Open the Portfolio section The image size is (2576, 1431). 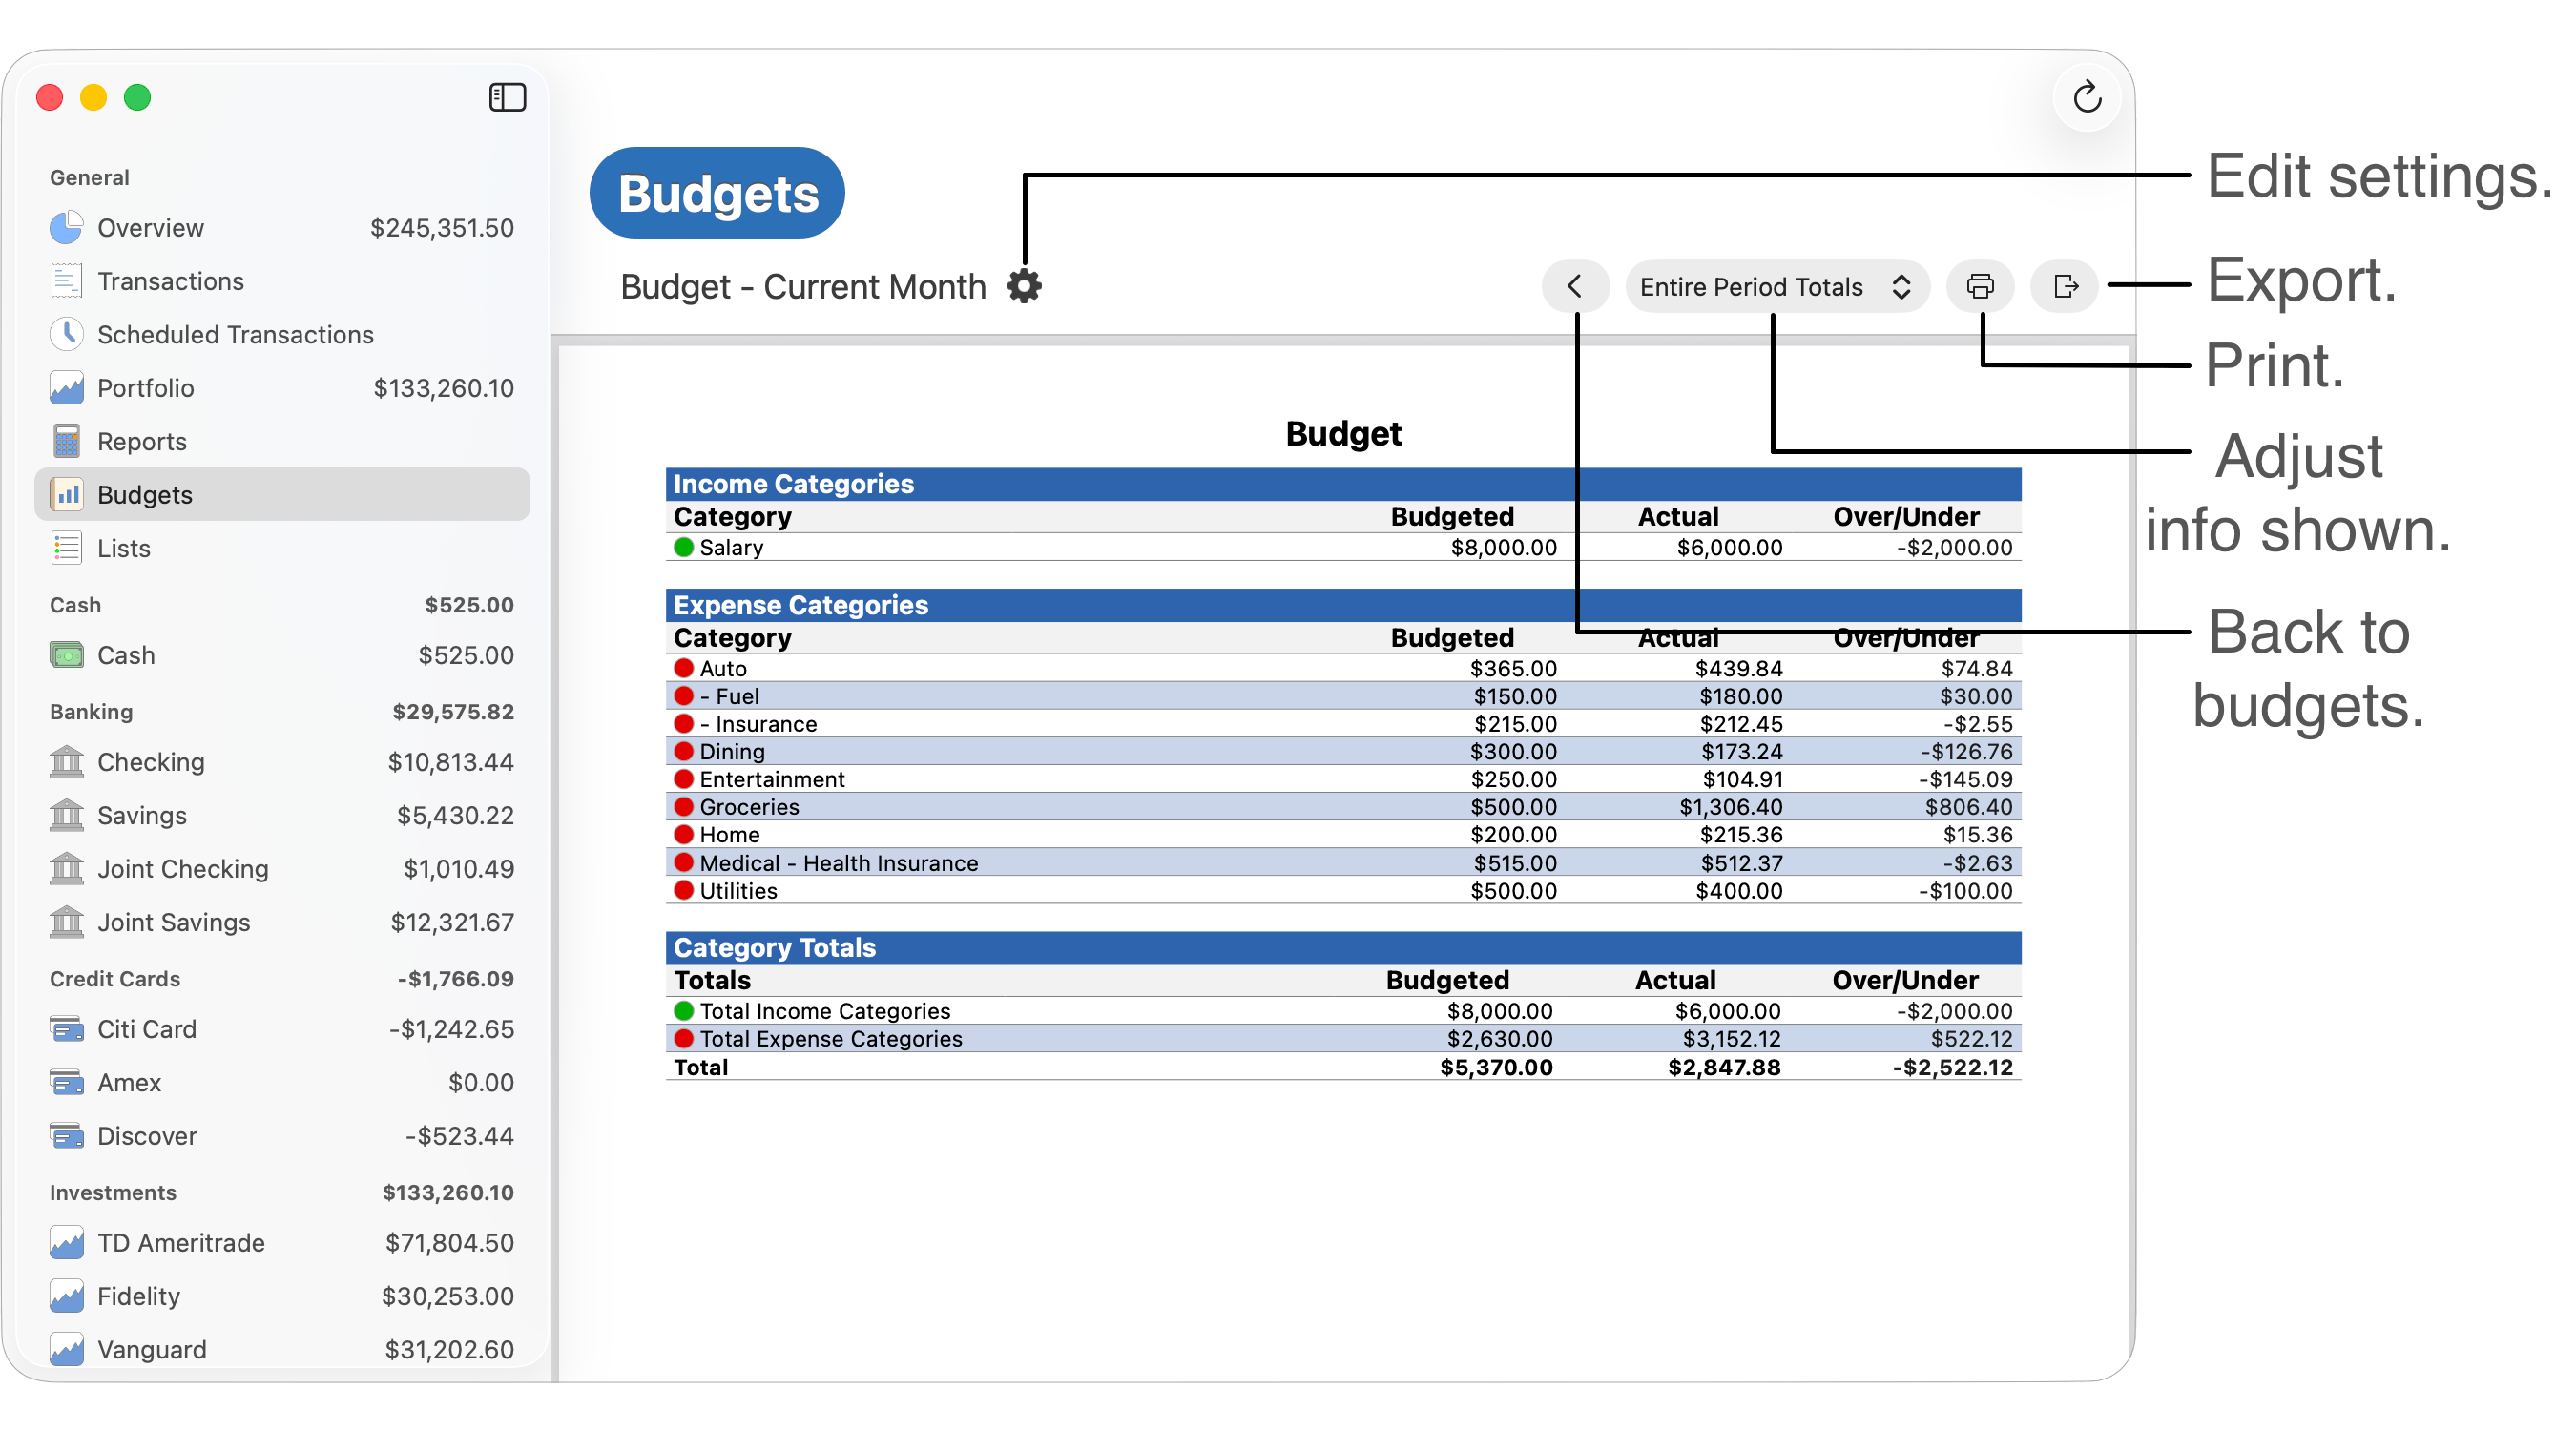pos(145,388)
